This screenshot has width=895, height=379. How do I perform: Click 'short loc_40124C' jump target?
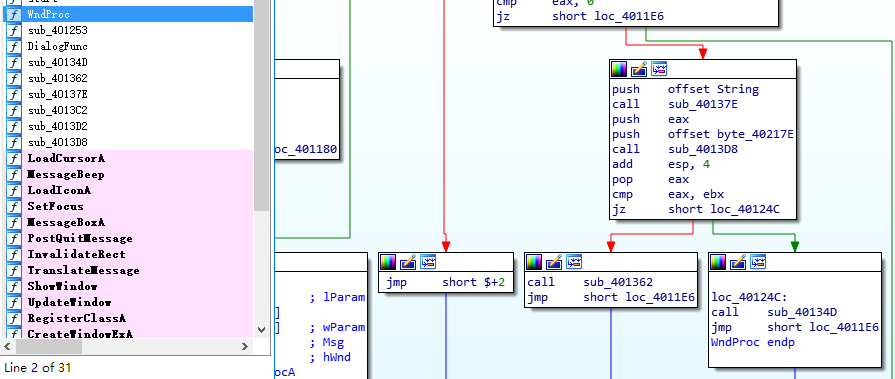(724, 209)
